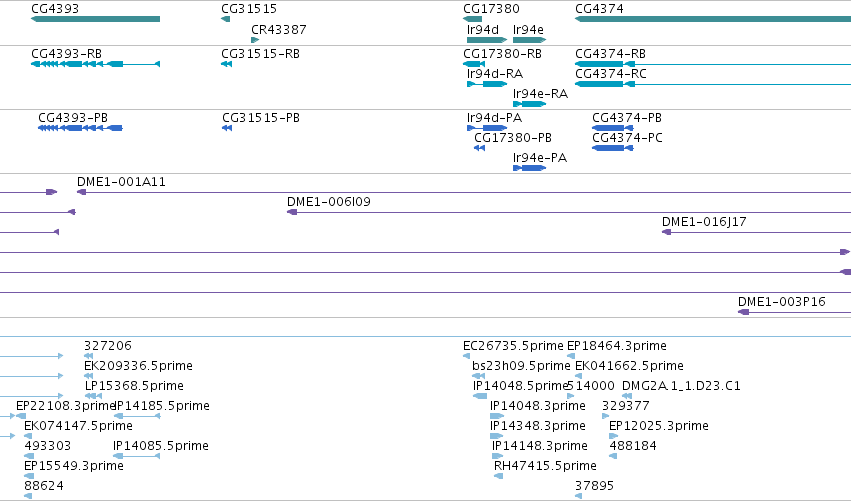Select EST LP15368.5prime
851x501 pixels.
pyautogui.click(x=134, y=386)
